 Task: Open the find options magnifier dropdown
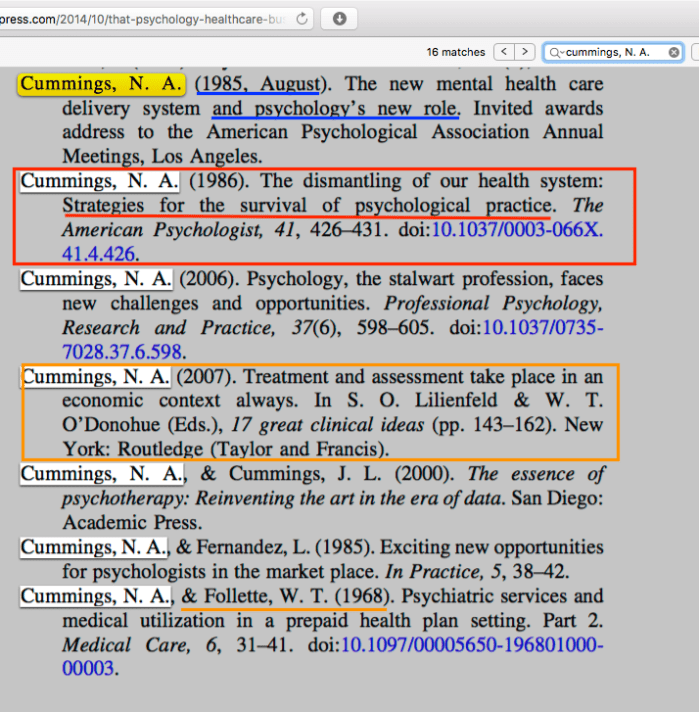[x=555, y=52]
